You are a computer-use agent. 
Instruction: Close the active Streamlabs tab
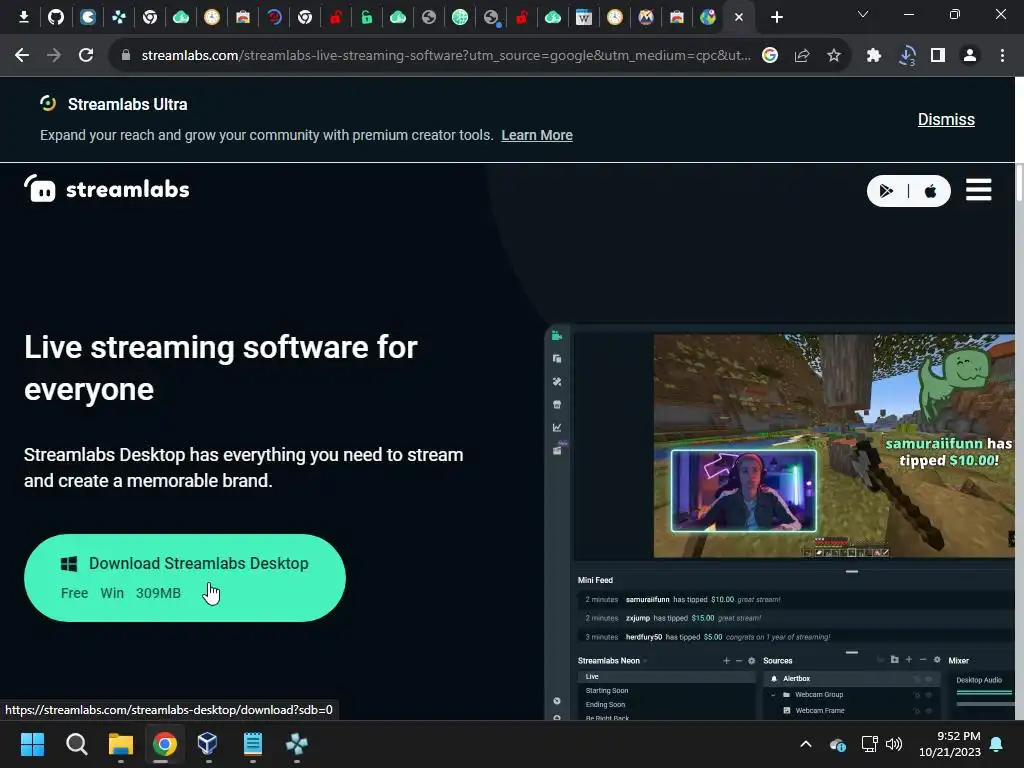point(739,18)
